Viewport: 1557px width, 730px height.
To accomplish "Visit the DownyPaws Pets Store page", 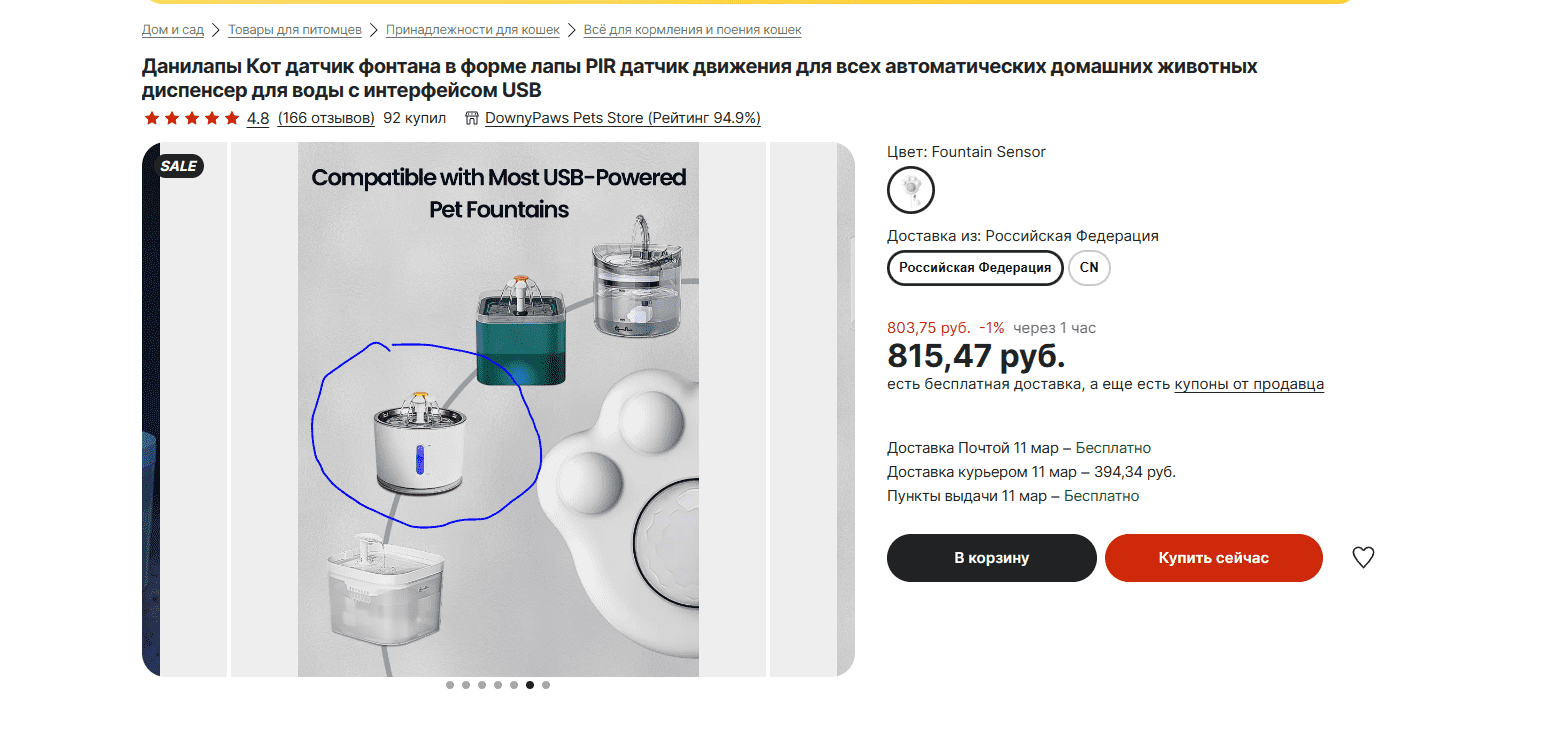I will click(622, 118).
